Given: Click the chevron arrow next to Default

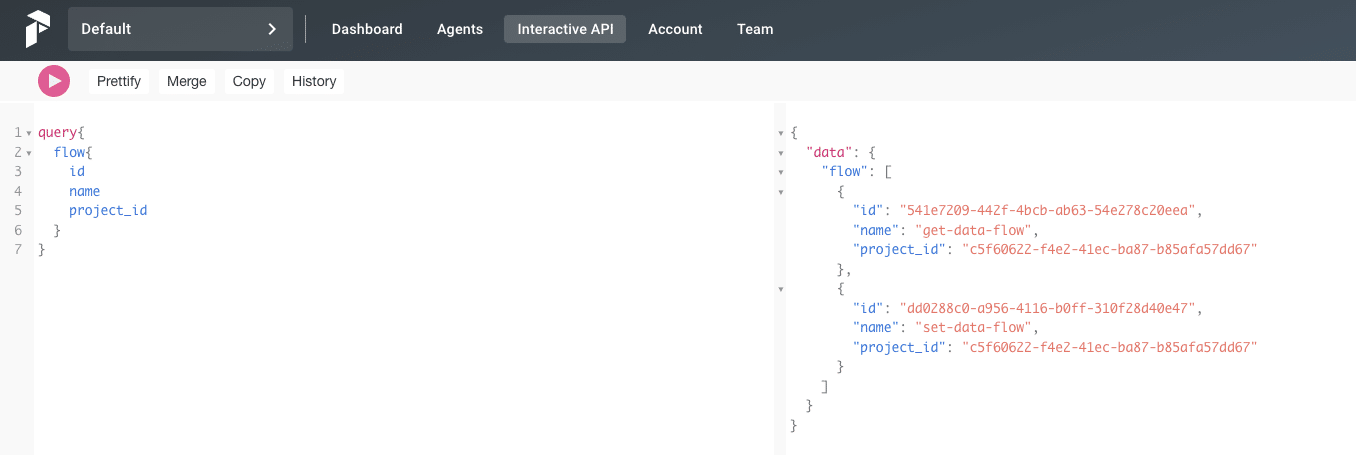Looking at the screenshot, I should (x=272, y=29).
